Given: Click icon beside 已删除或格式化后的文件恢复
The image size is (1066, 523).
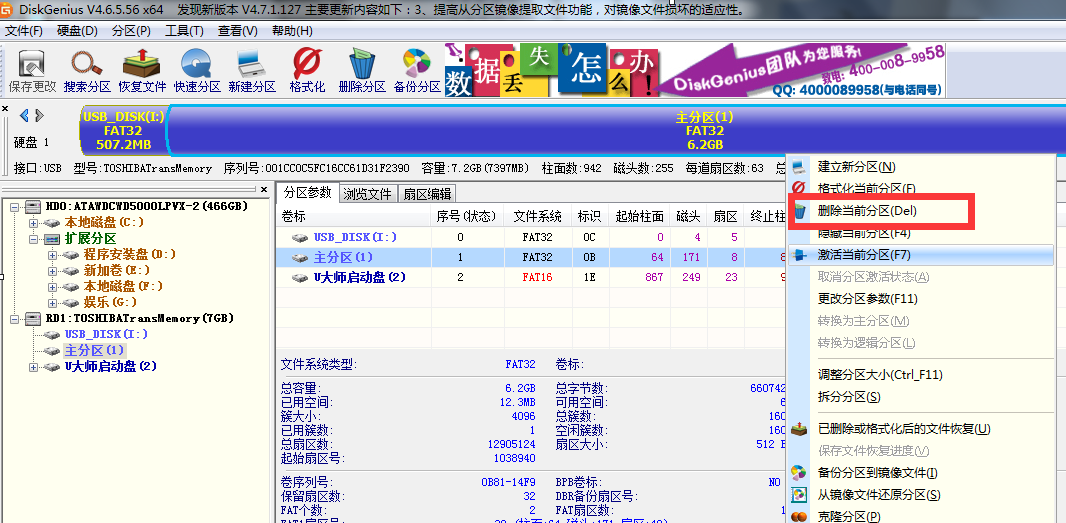Looking at the screenshot, I should tap(800, 429).
